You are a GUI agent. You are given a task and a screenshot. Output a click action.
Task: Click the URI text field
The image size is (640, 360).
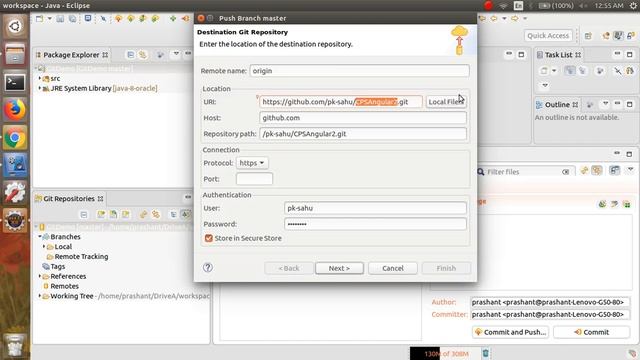340,102
